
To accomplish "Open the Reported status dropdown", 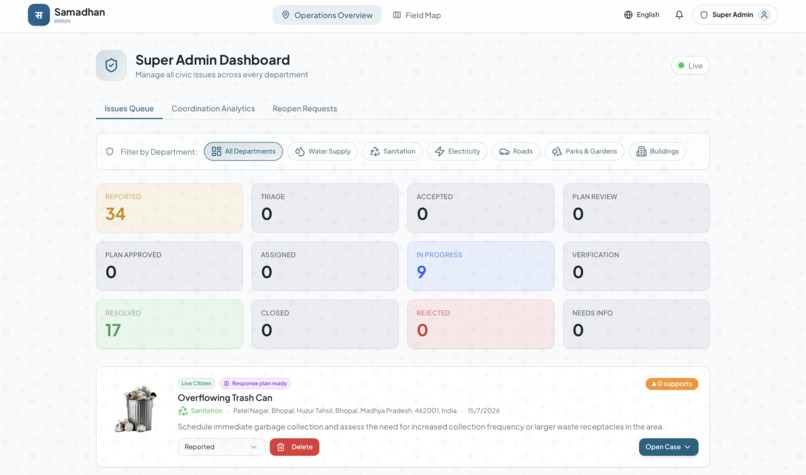I will coord(221,447).
